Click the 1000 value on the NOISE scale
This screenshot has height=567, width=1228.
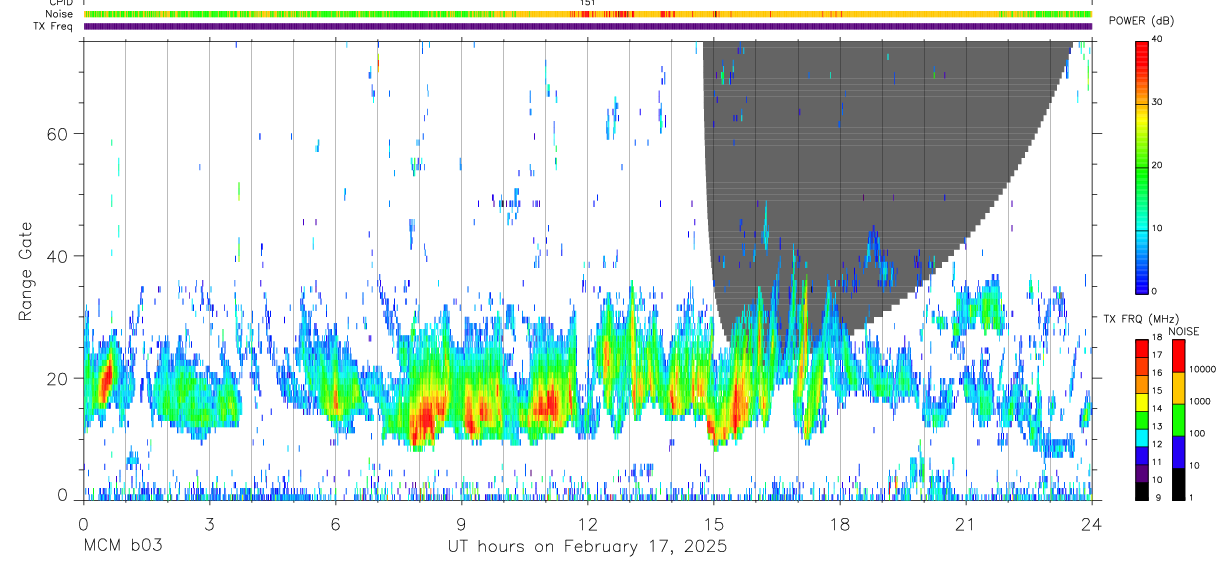point(1199,401)
